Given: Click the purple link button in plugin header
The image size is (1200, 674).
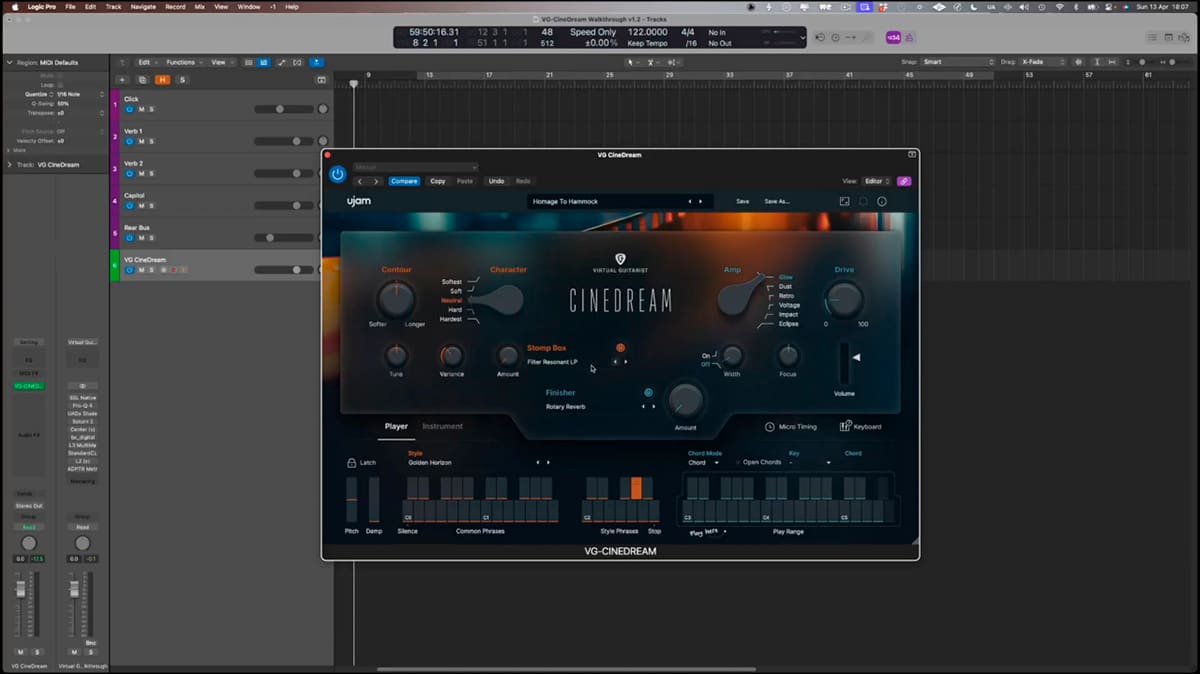Looking at the screenshot, I should [904, 181].
